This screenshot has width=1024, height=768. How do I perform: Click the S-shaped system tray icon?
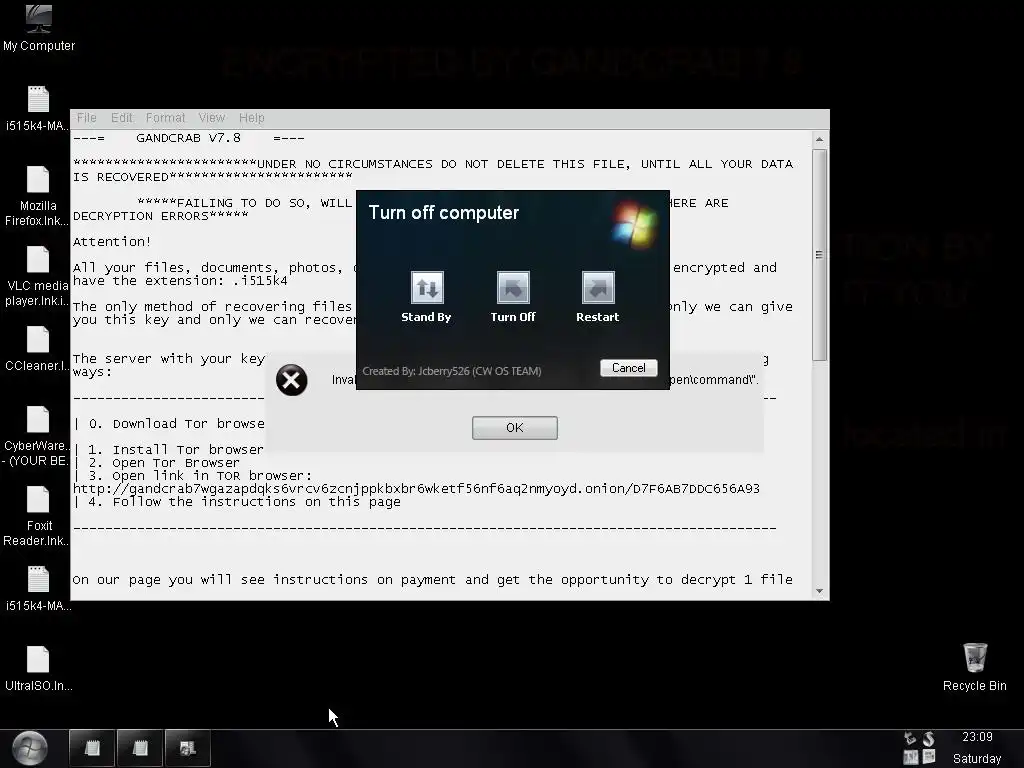(x=928, y=739)
